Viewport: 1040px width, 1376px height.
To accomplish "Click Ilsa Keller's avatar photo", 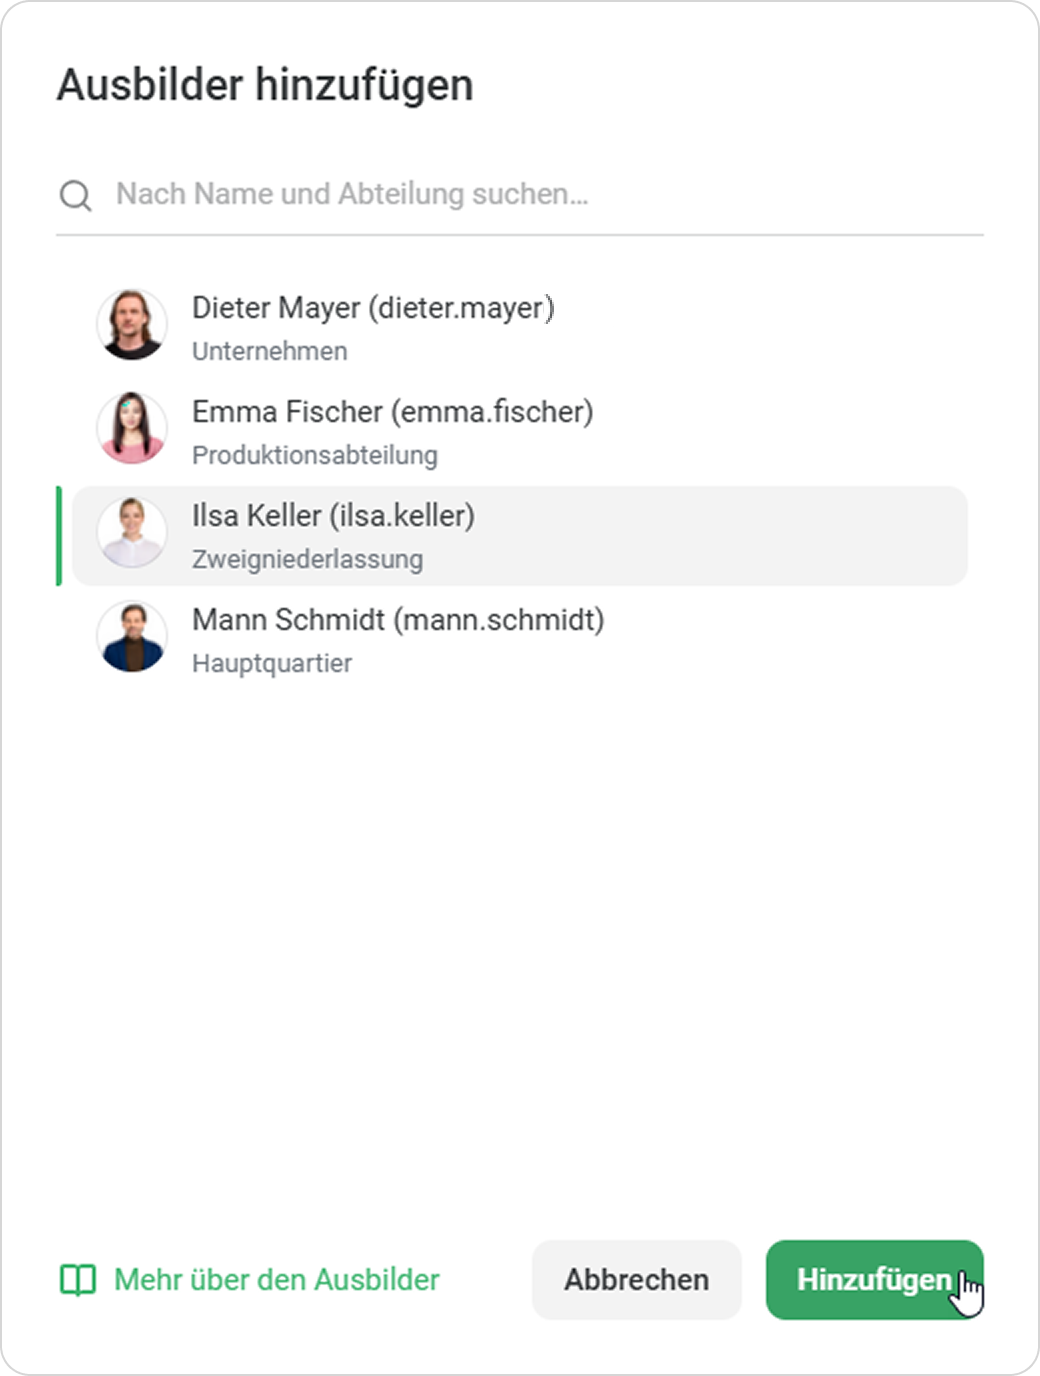I will point(132,533).
